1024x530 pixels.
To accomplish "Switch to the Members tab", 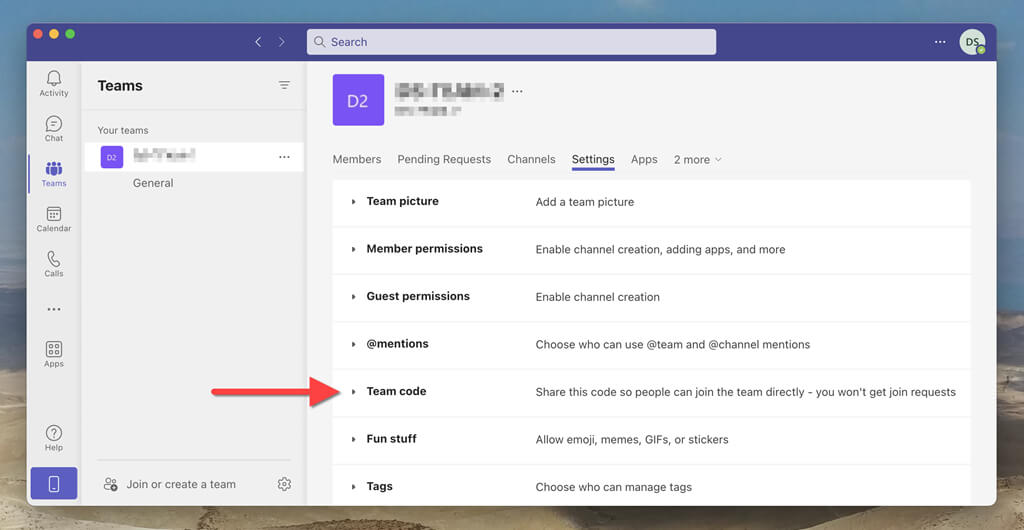I will tap(357, 160).
